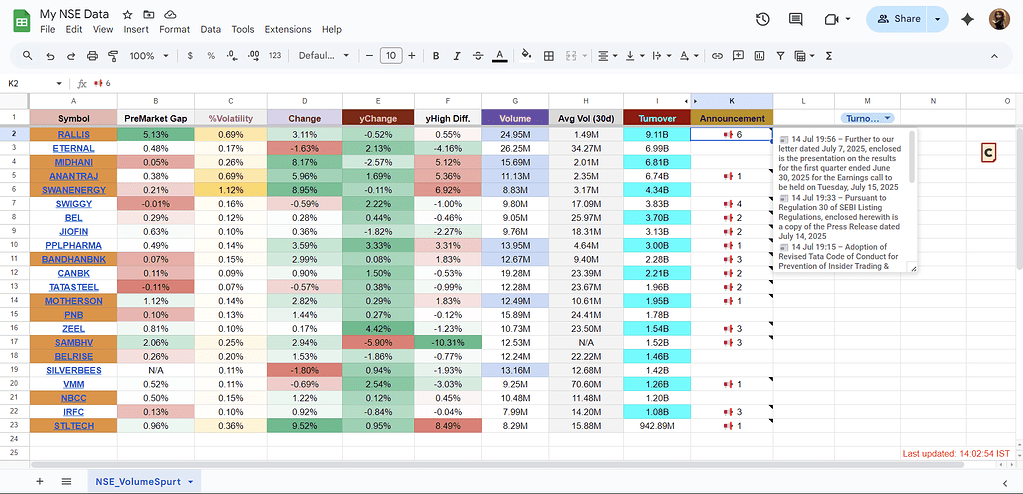Star this spreadsheet

tap(127, 15)
